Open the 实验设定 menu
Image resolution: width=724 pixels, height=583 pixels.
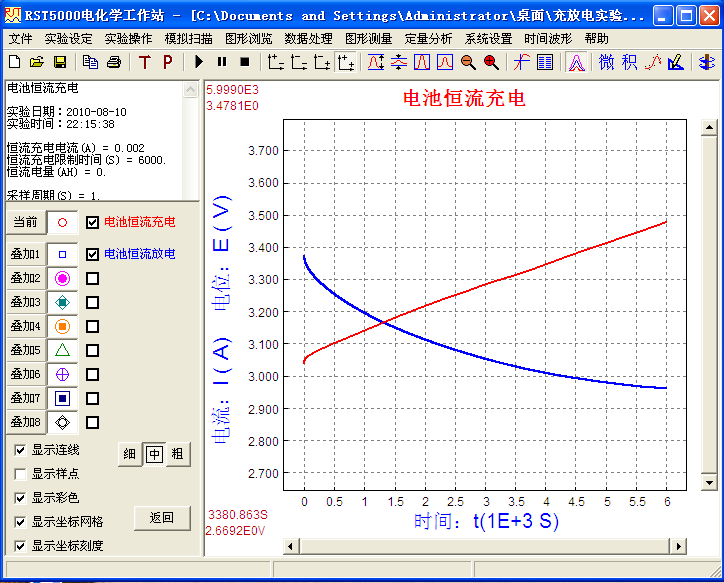[x=68, y=38]
